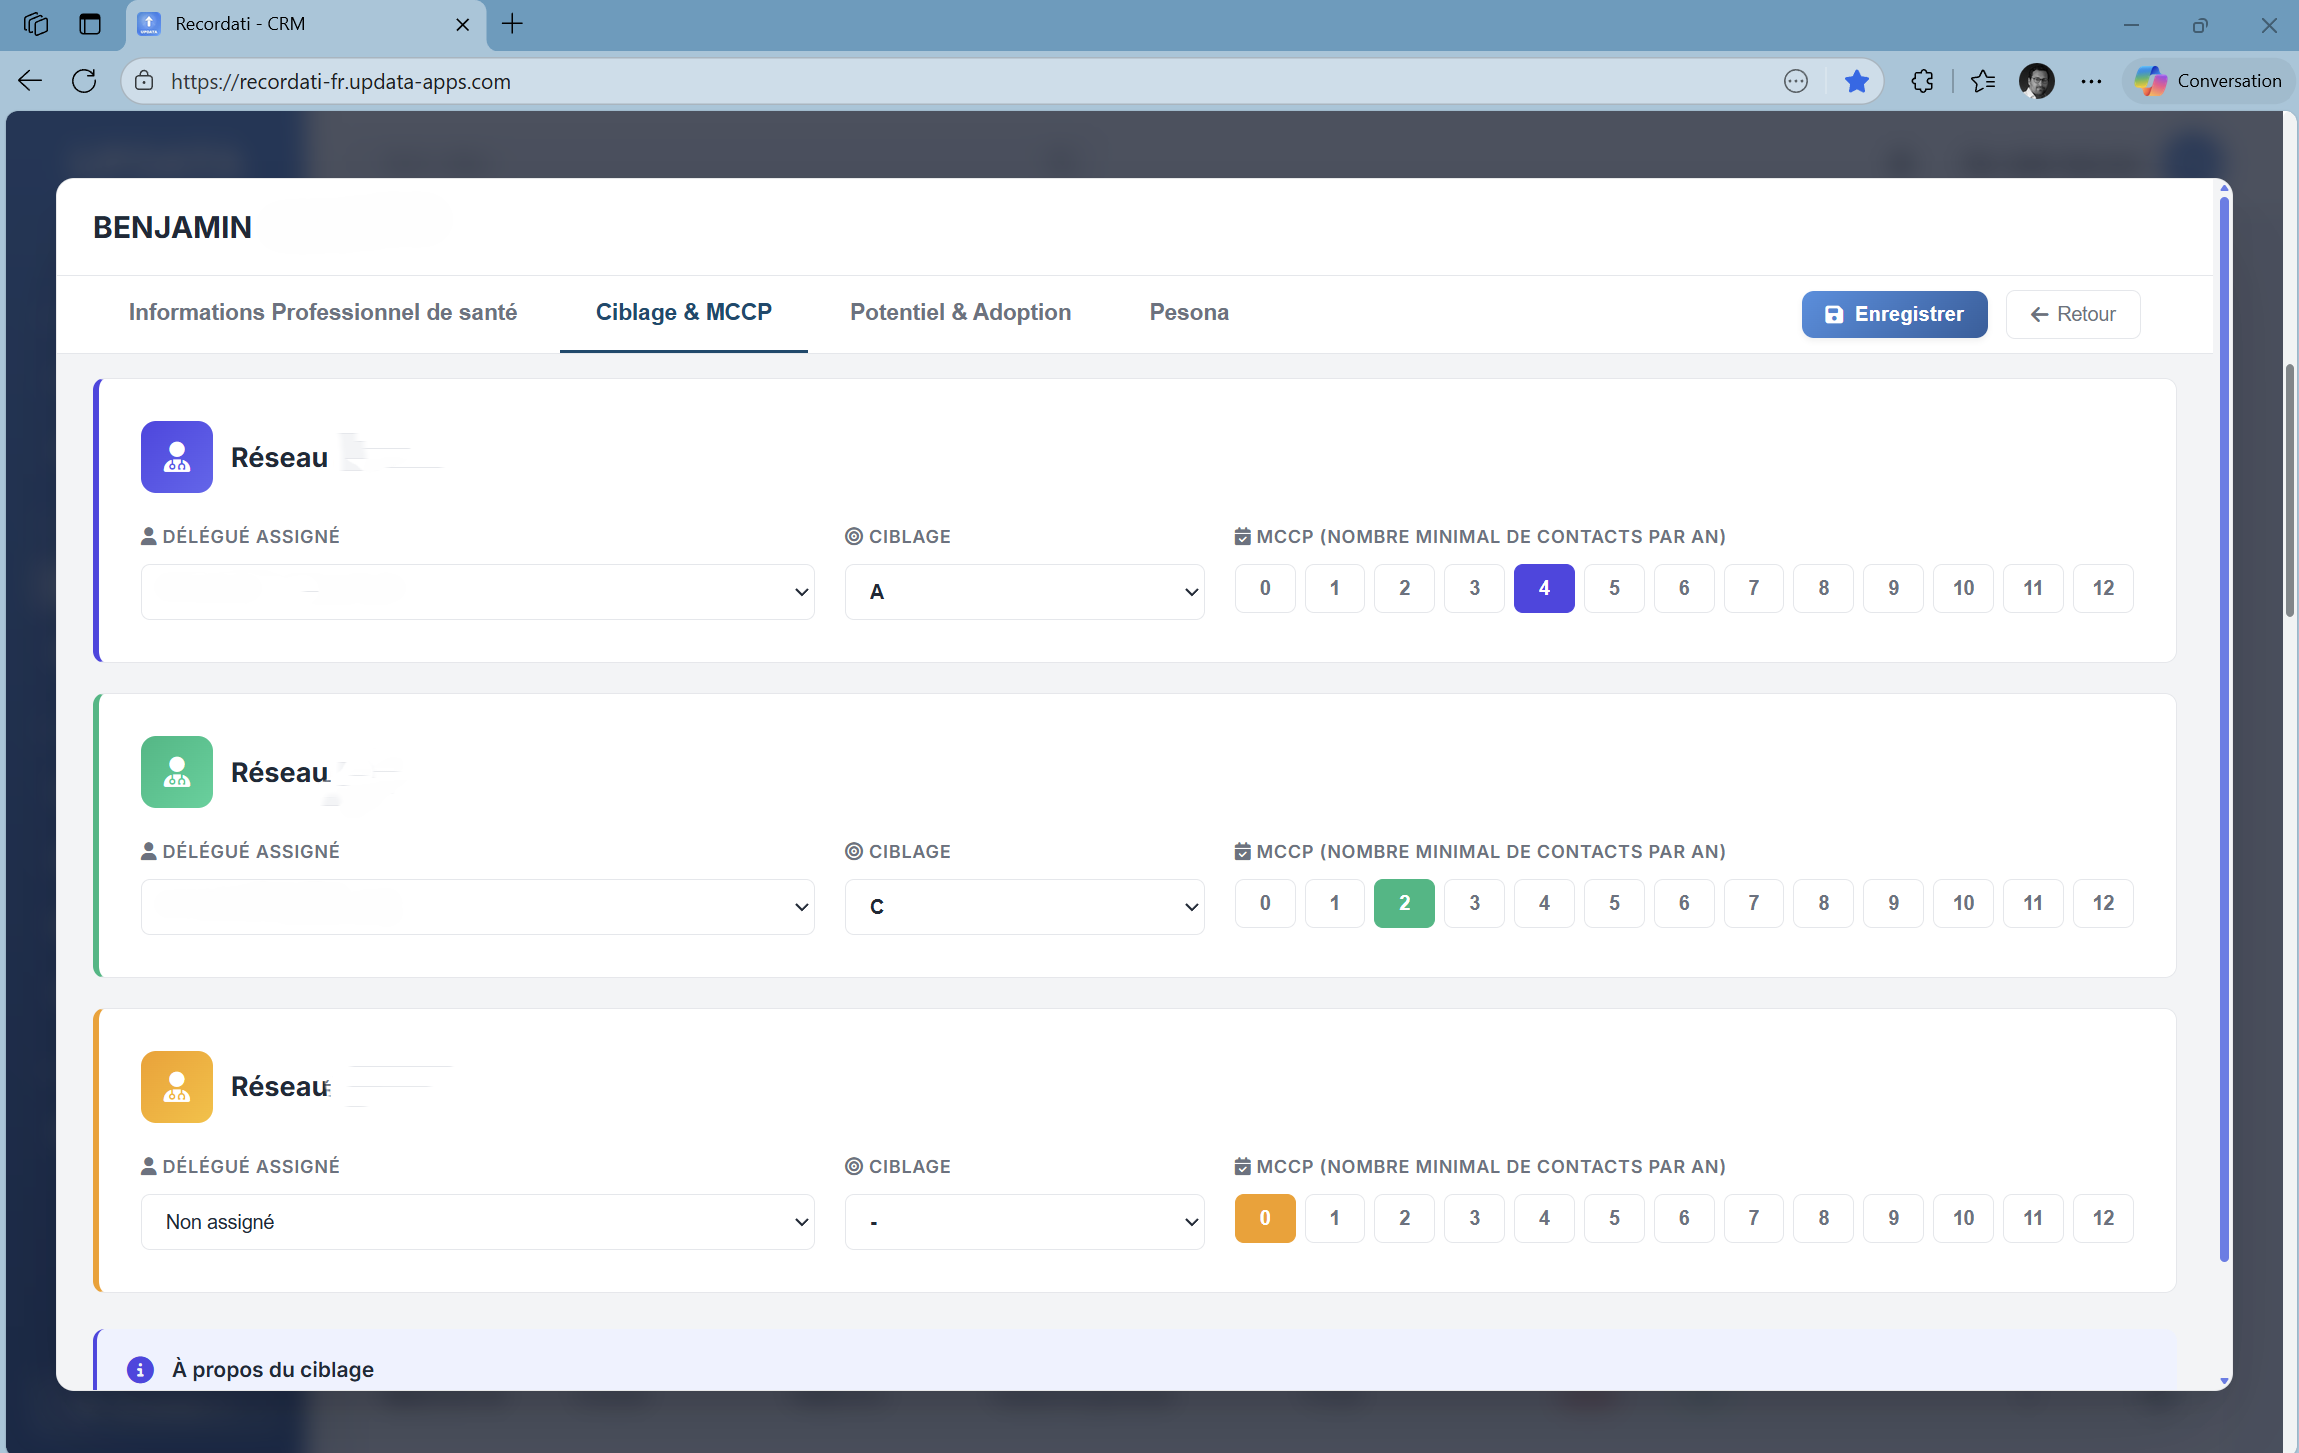This screenshot has height=1453, width=2299.
Task: Click the Retour button
Action: 2072,314
